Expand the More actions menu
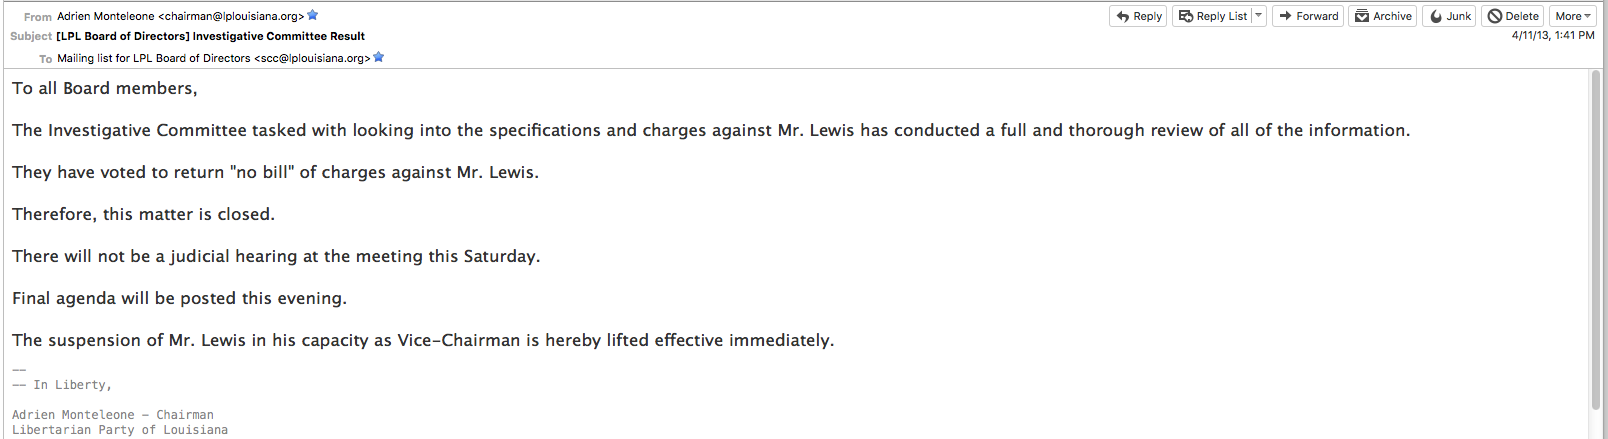Viewport: 1608px width, 439px height. pyautogui.click(x=1572, y=16)
